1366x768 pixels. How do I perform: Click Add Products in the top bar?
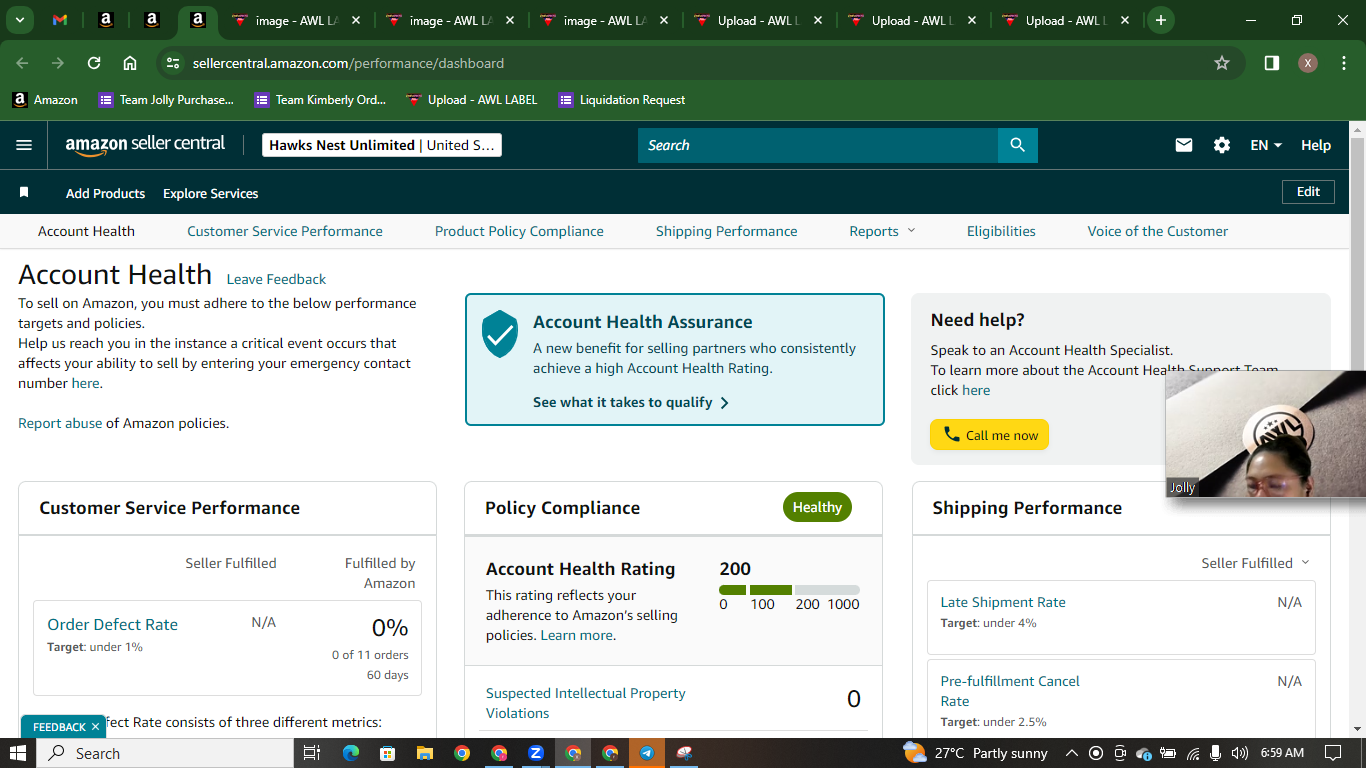(105, 193)
